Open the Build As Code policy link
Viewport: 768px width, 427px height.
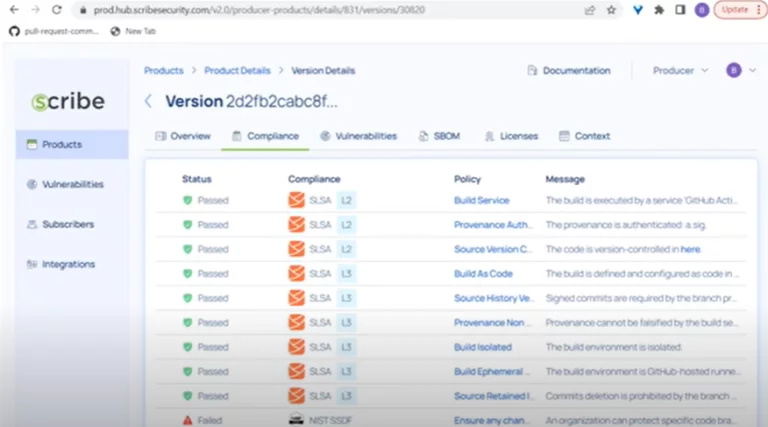[483, 274]
